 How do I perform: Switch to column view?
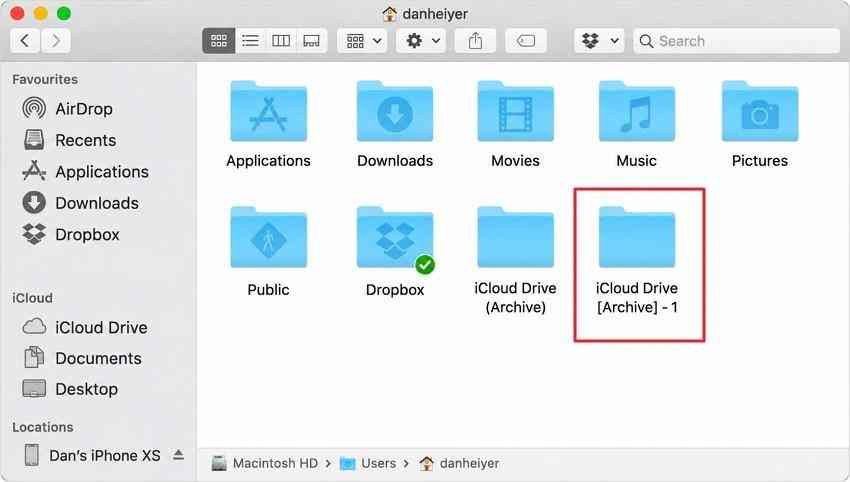click(281, 41)
